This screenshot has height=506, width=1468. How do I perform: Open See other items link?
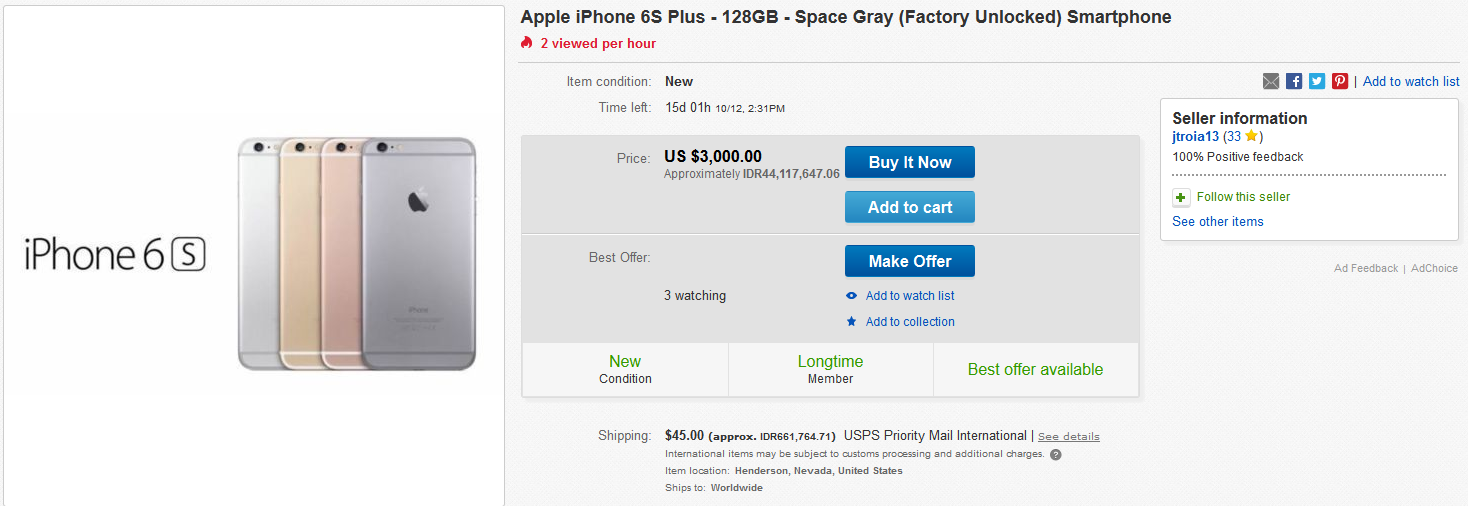pyautogui.click(x=1217, y=222)
